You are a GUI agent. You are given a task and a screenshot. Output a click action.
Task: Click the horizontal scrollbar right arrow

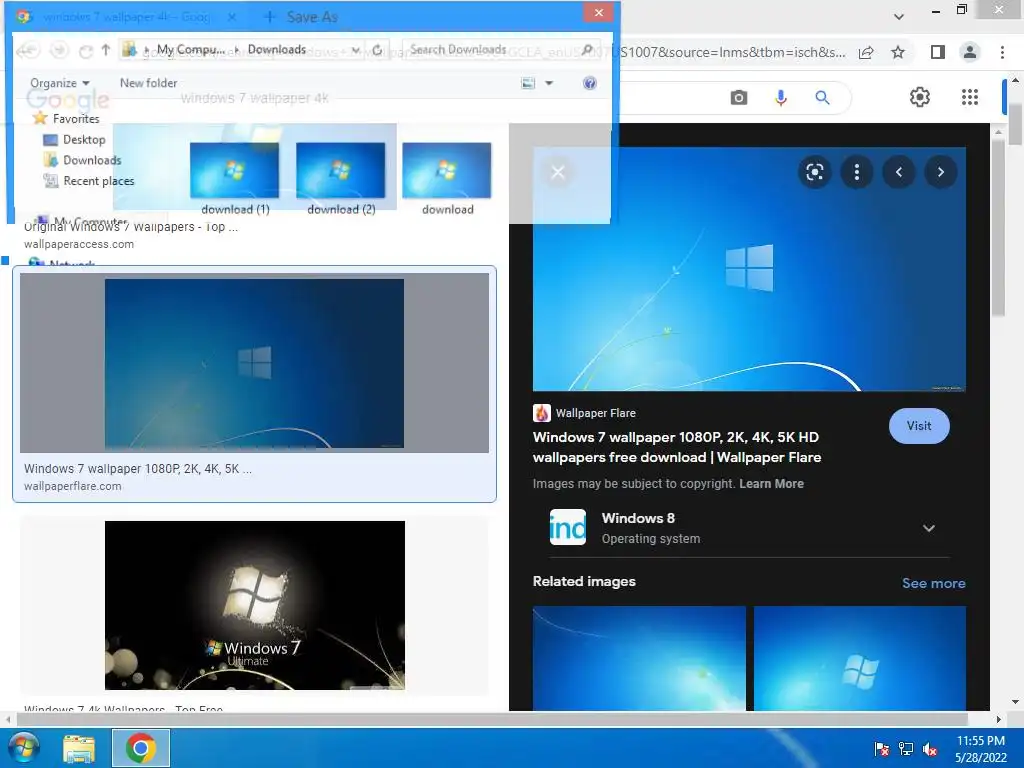pos(999,719)
